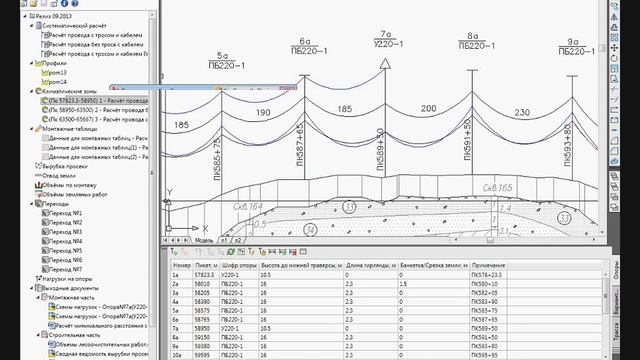This screenshot has height=360, width=640.
Task: Collapse the Климатические зоны node
Action: [32, 91]
